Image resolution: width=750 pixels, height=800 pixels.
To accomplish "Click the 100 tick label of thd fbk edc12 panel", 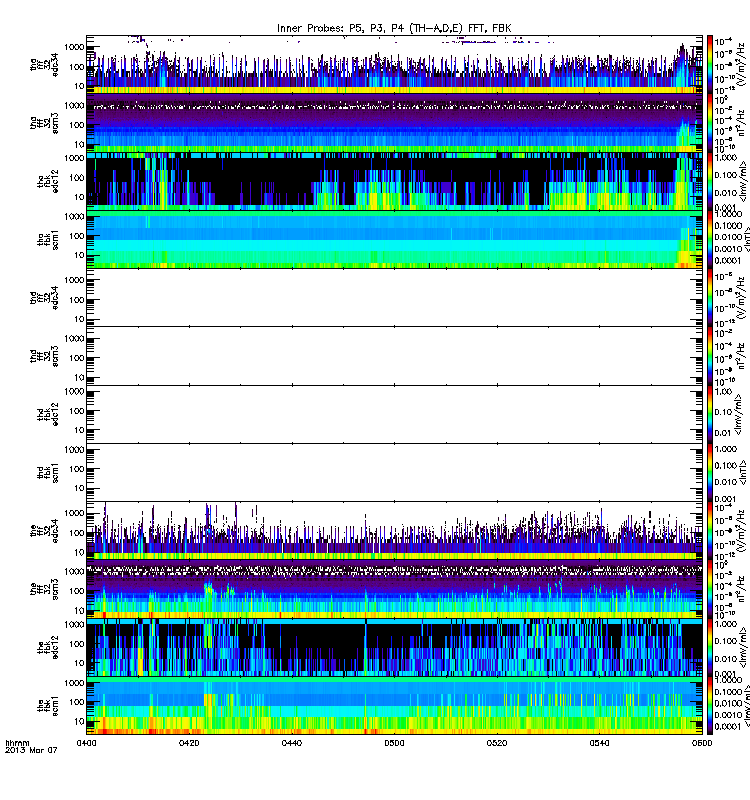I will click(77, 411).
